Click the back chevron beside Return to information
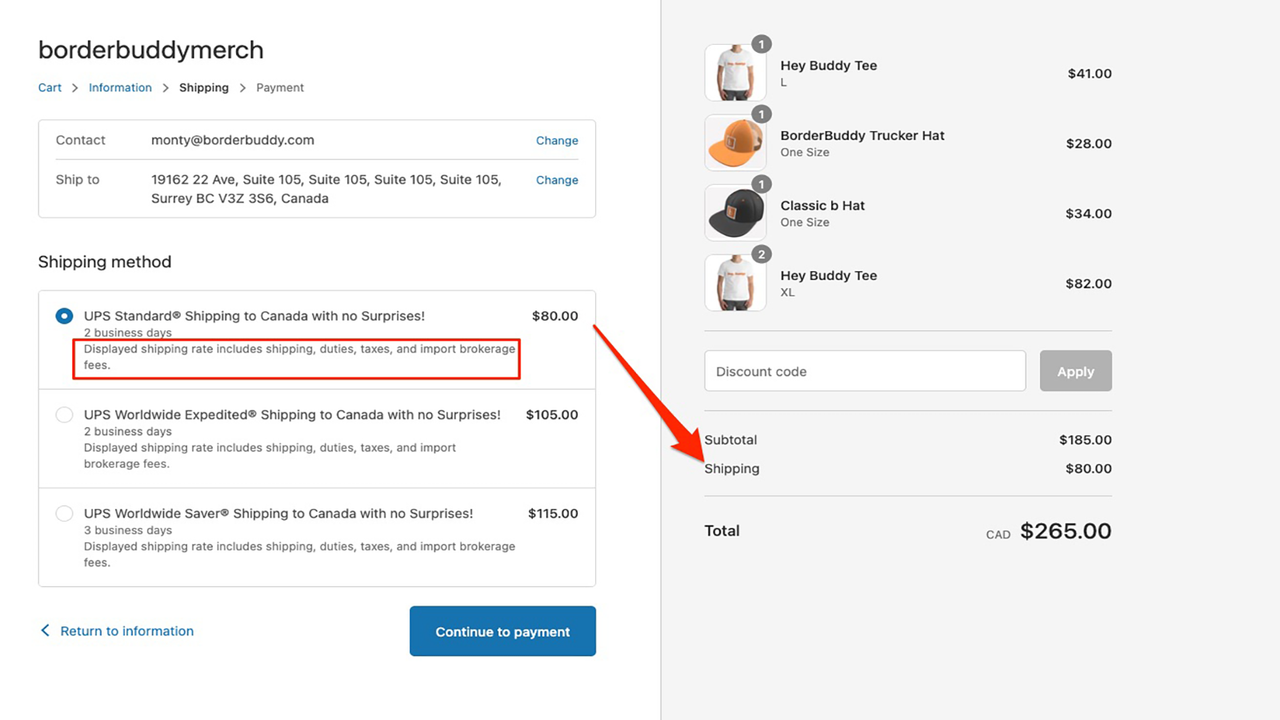Viewport: 1280px width, 720px height. tap(45, 631)
